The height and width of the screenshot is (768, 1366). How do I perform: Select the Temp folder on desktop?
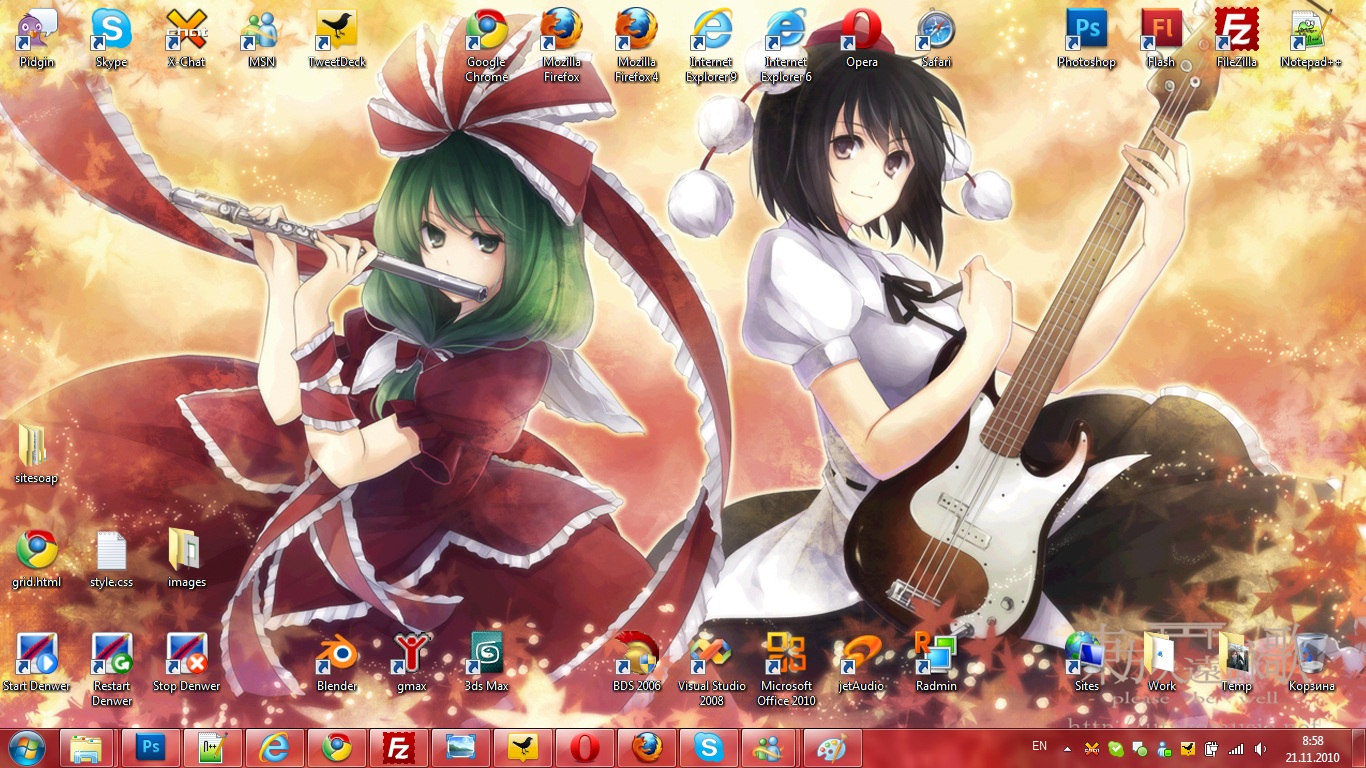point(1237,663)
